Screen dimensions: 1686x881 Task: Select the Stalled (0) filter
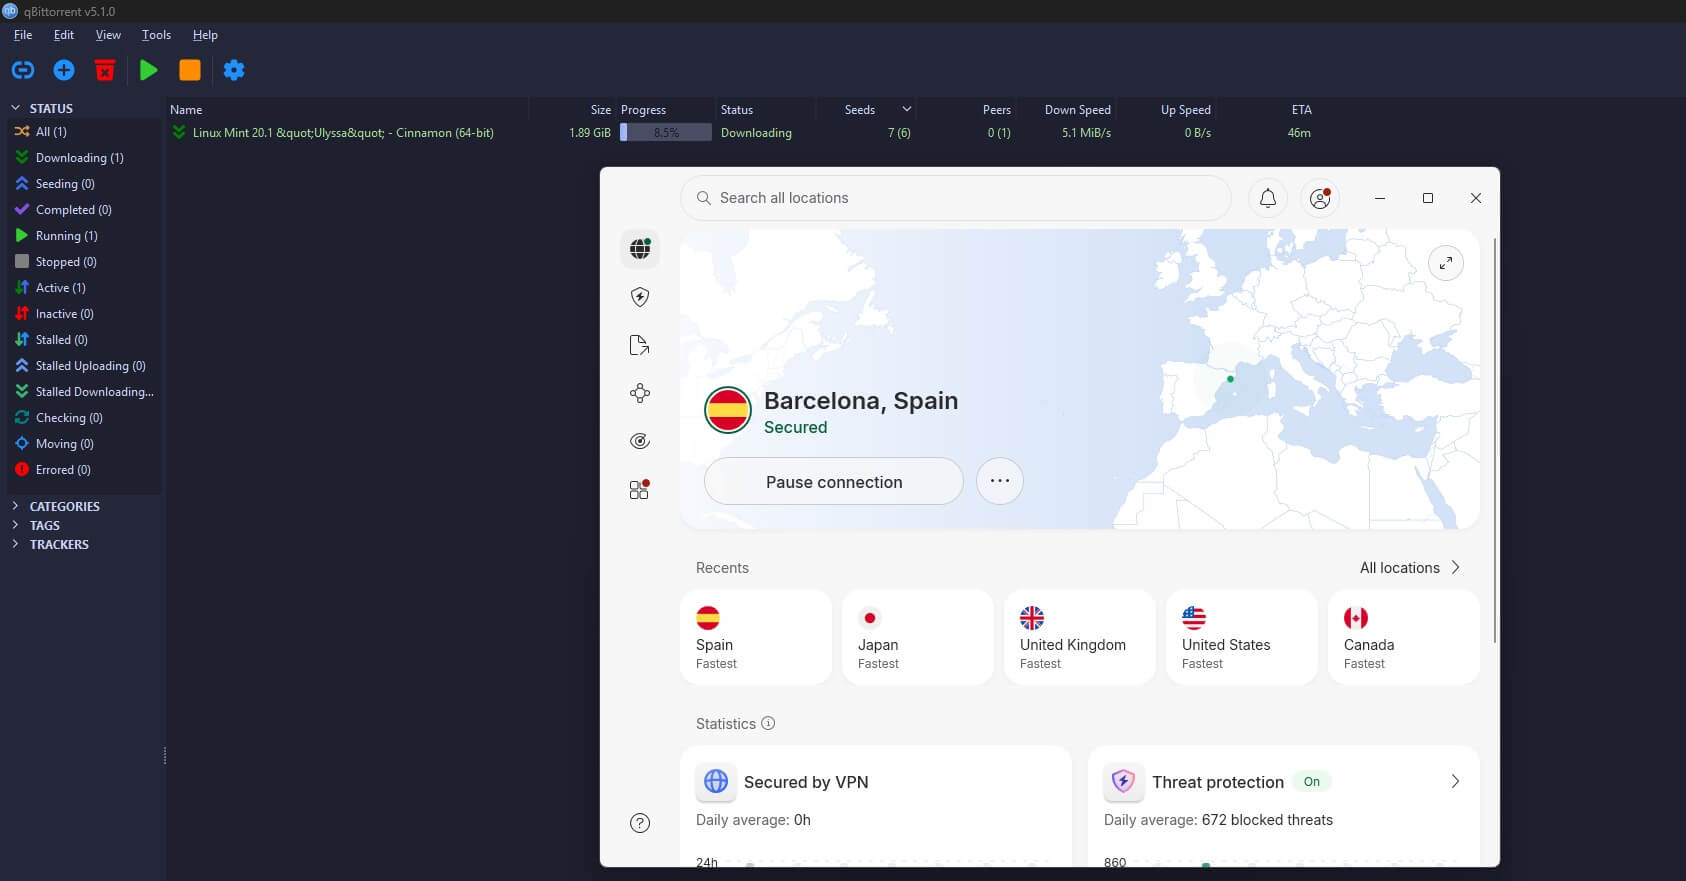pos(84,340)
